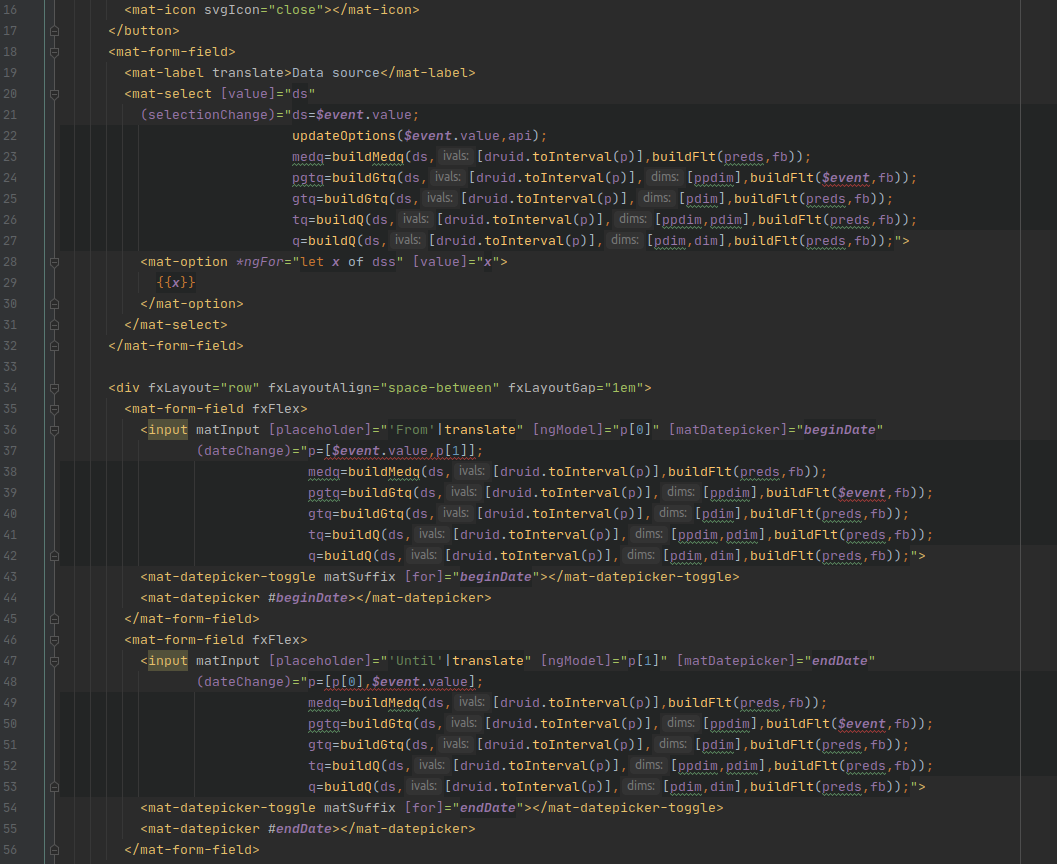Click the "close" icon name string on line 16

[x=296, y=10]
